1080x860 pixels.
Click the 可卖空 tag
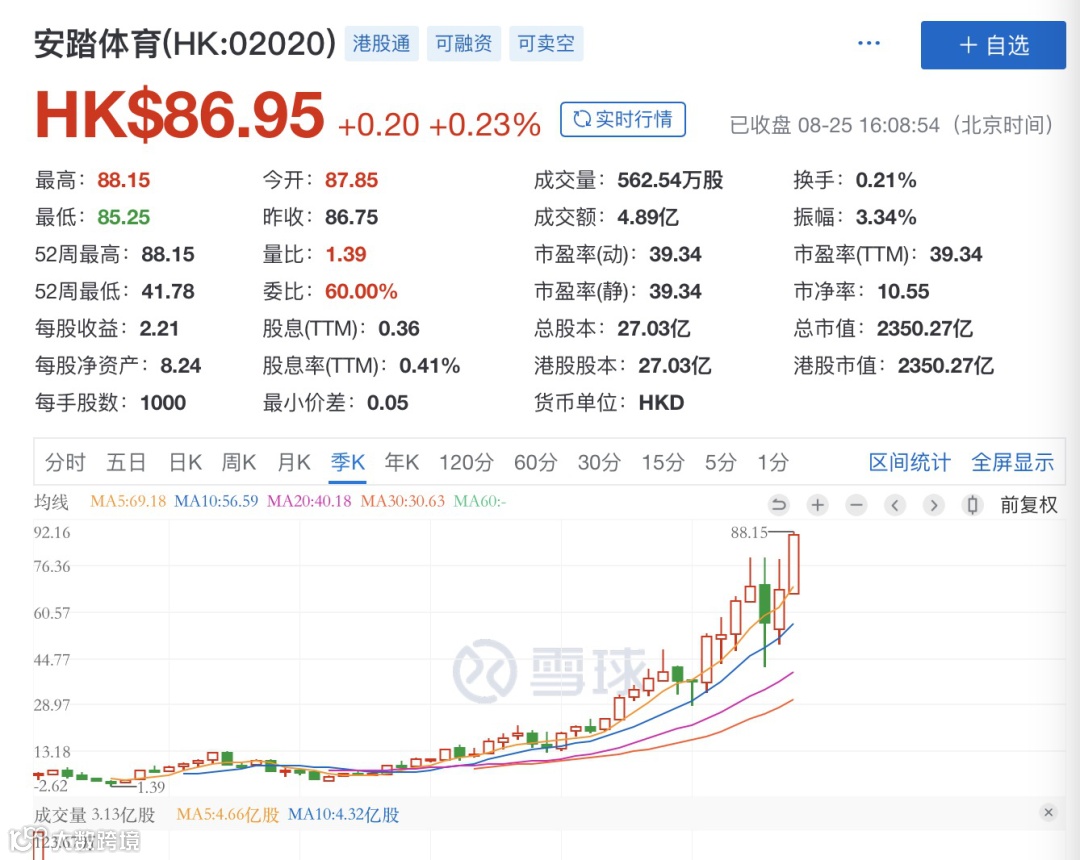click(x=546, y=43)
